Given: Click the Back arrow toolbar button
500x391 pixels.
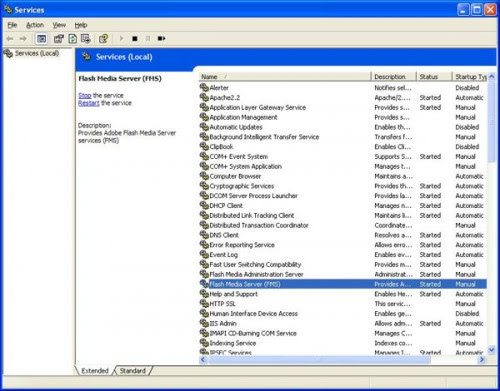Looking at the screenshot, I should coord(10,39).
